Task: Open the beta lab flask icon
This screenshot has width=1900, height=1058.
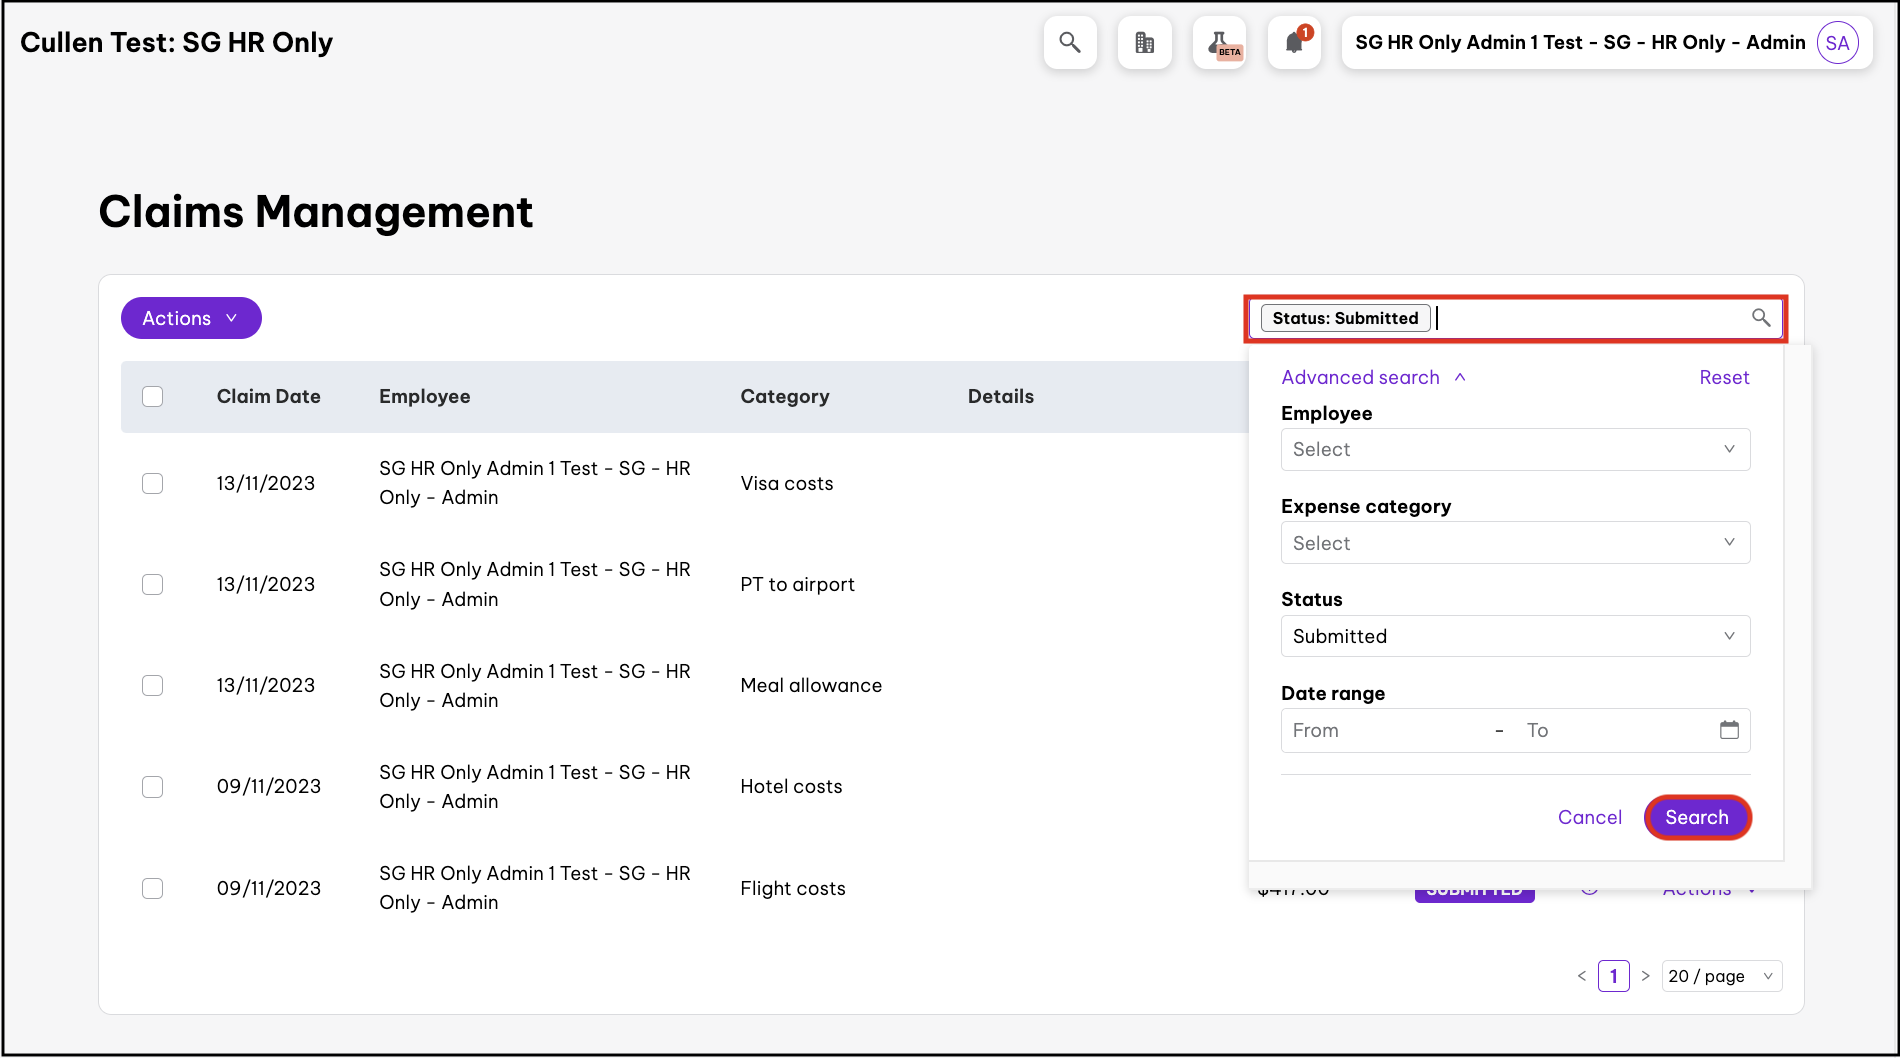Action: pyautogui.click(x=1219, y=43)
